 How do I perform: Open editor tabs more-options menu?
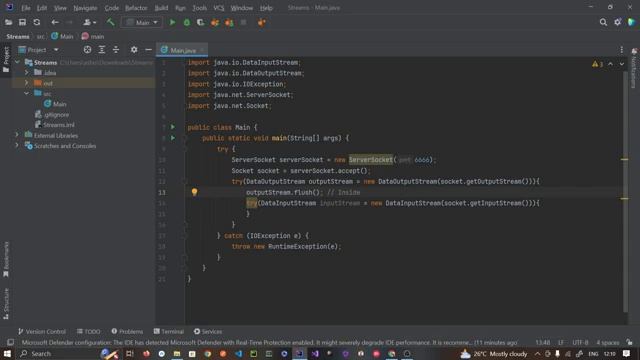coord(622,50)
